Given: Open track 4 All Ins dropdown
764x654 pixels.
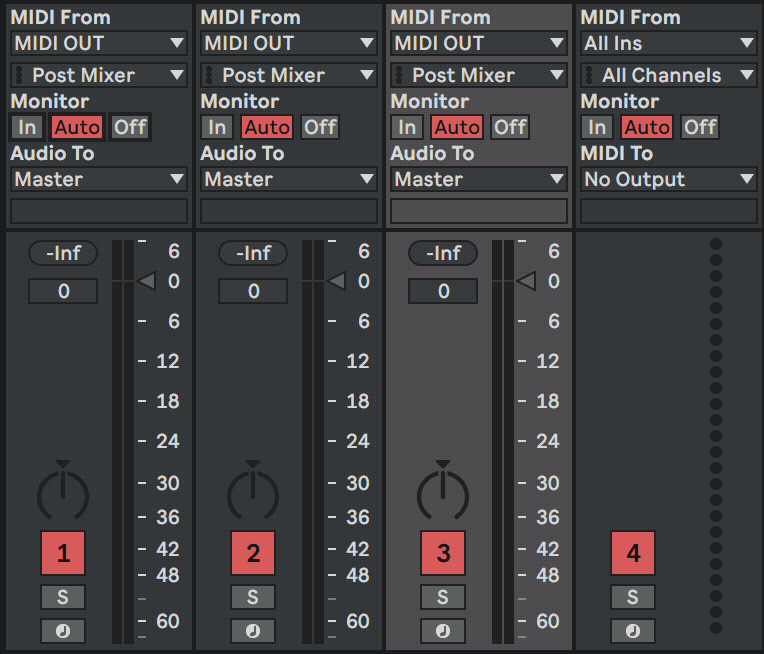Looking at the screenshot, I should pos(669,43).
